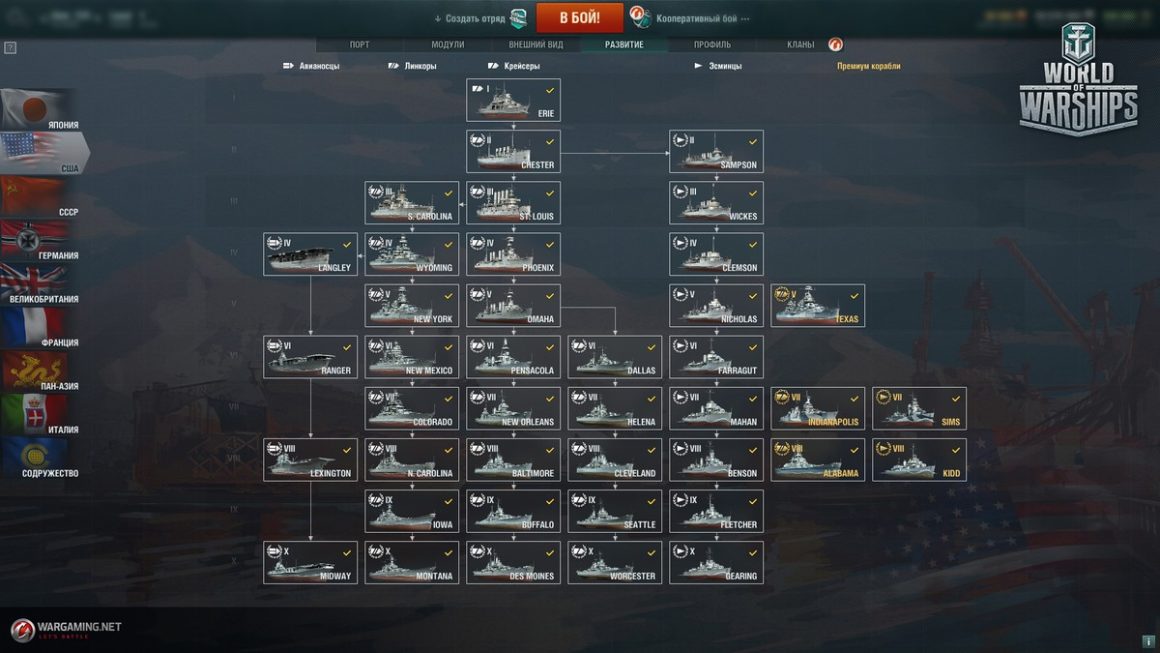The image size is (1160, 653).
Task: Switch to the МОДУЛИ tab
Action: (x=448, y=44)
